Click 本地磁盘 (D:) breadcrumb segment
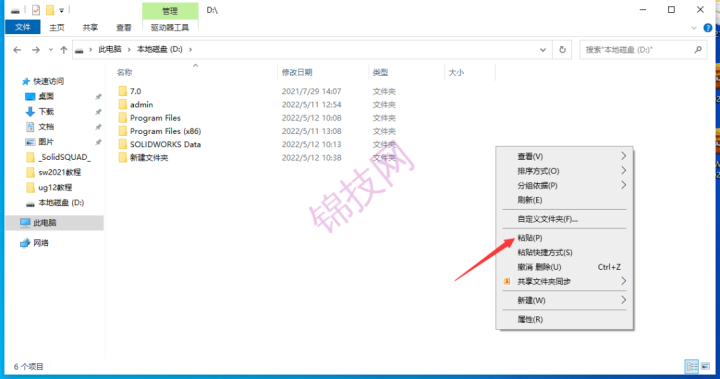Viewport: 720px width, 379px height. pyautogui.click(x=159, y=50)
